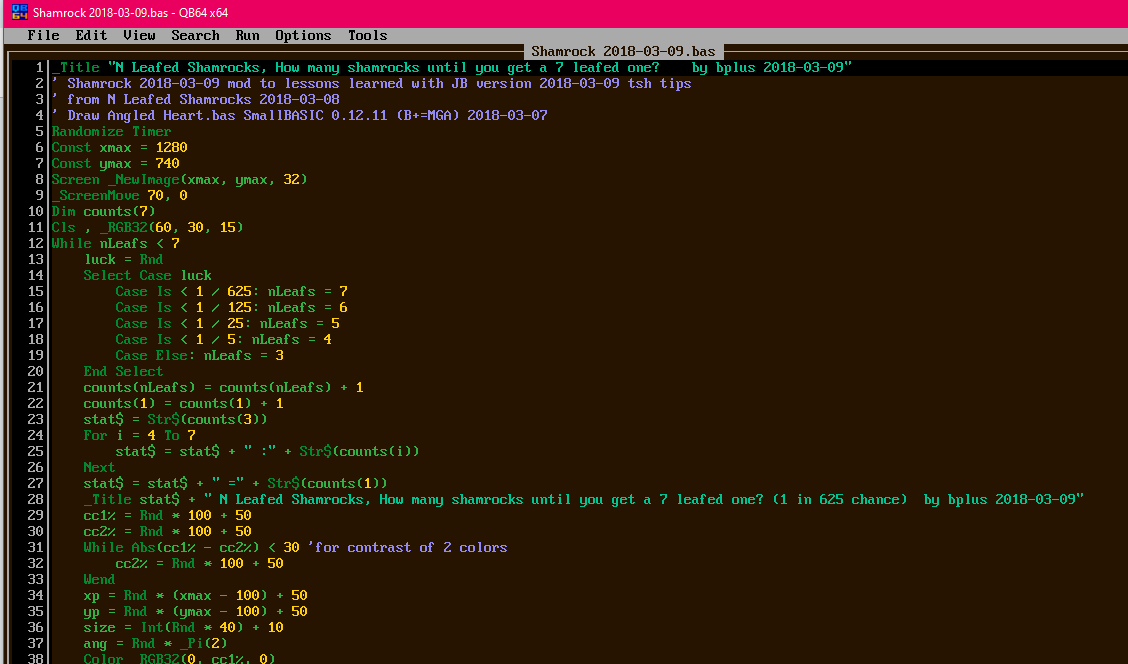Click the Select Case luck statement
The width and height of the screenshot is (1128, 664).
147,275
